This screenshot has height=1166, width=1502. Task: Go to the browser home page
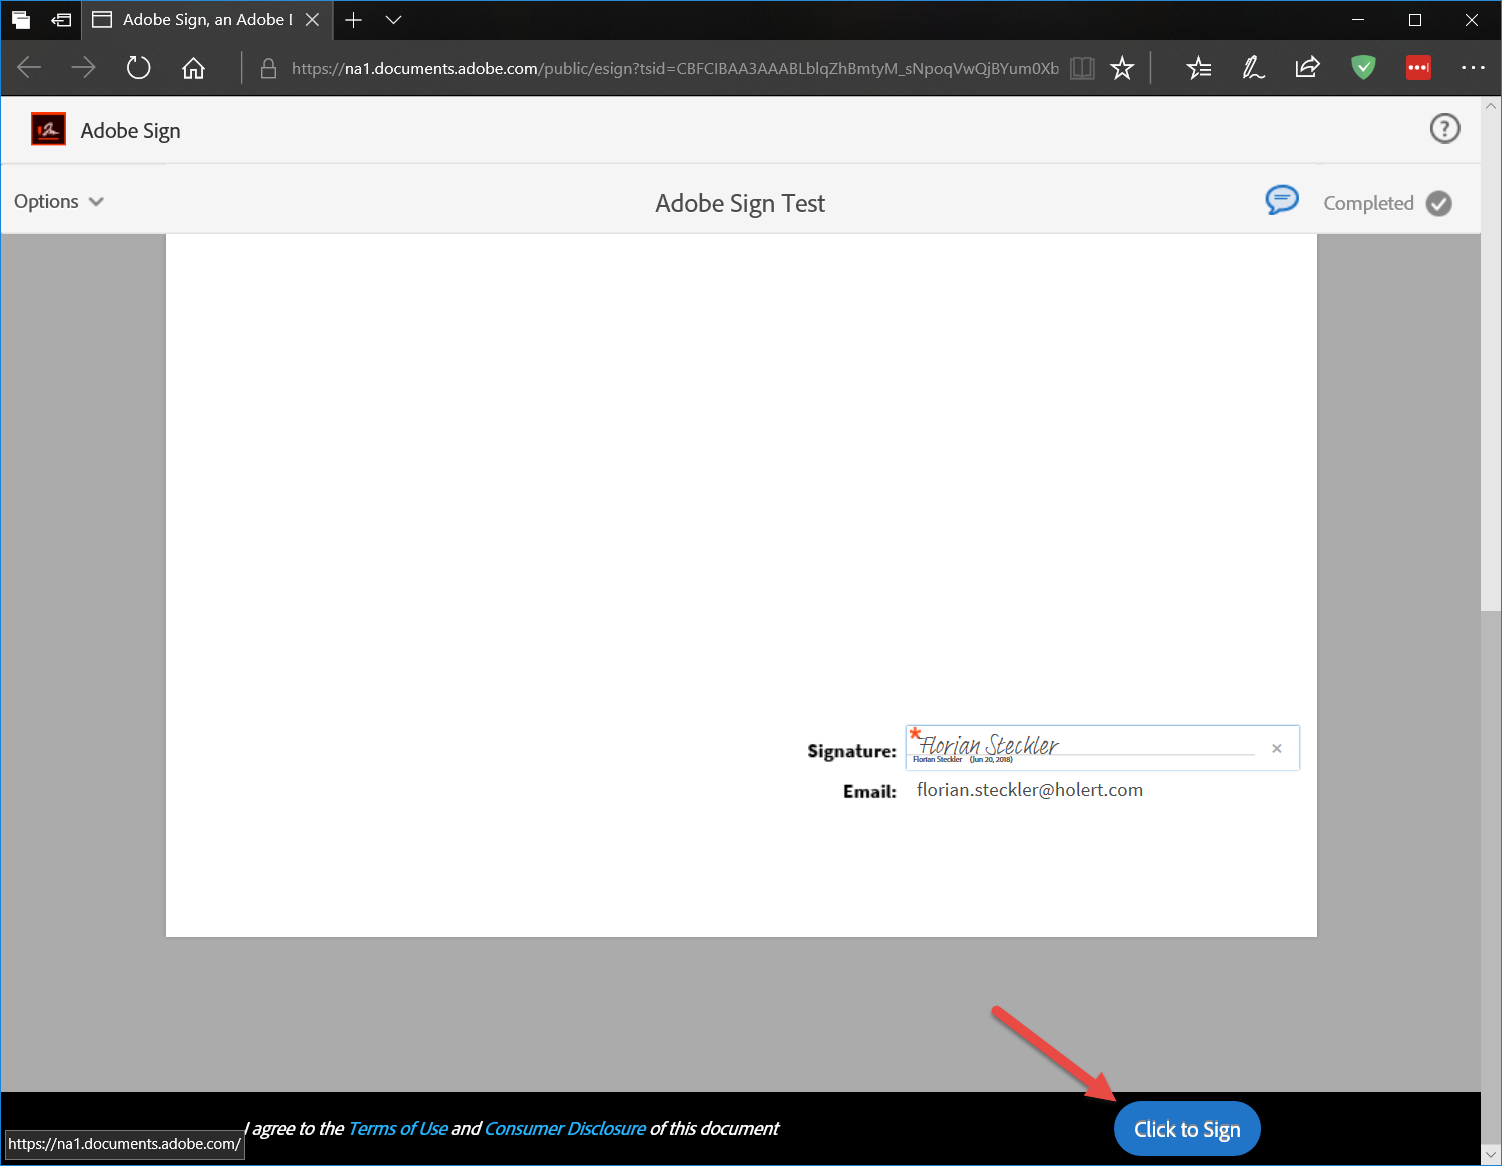click(193, 68)
